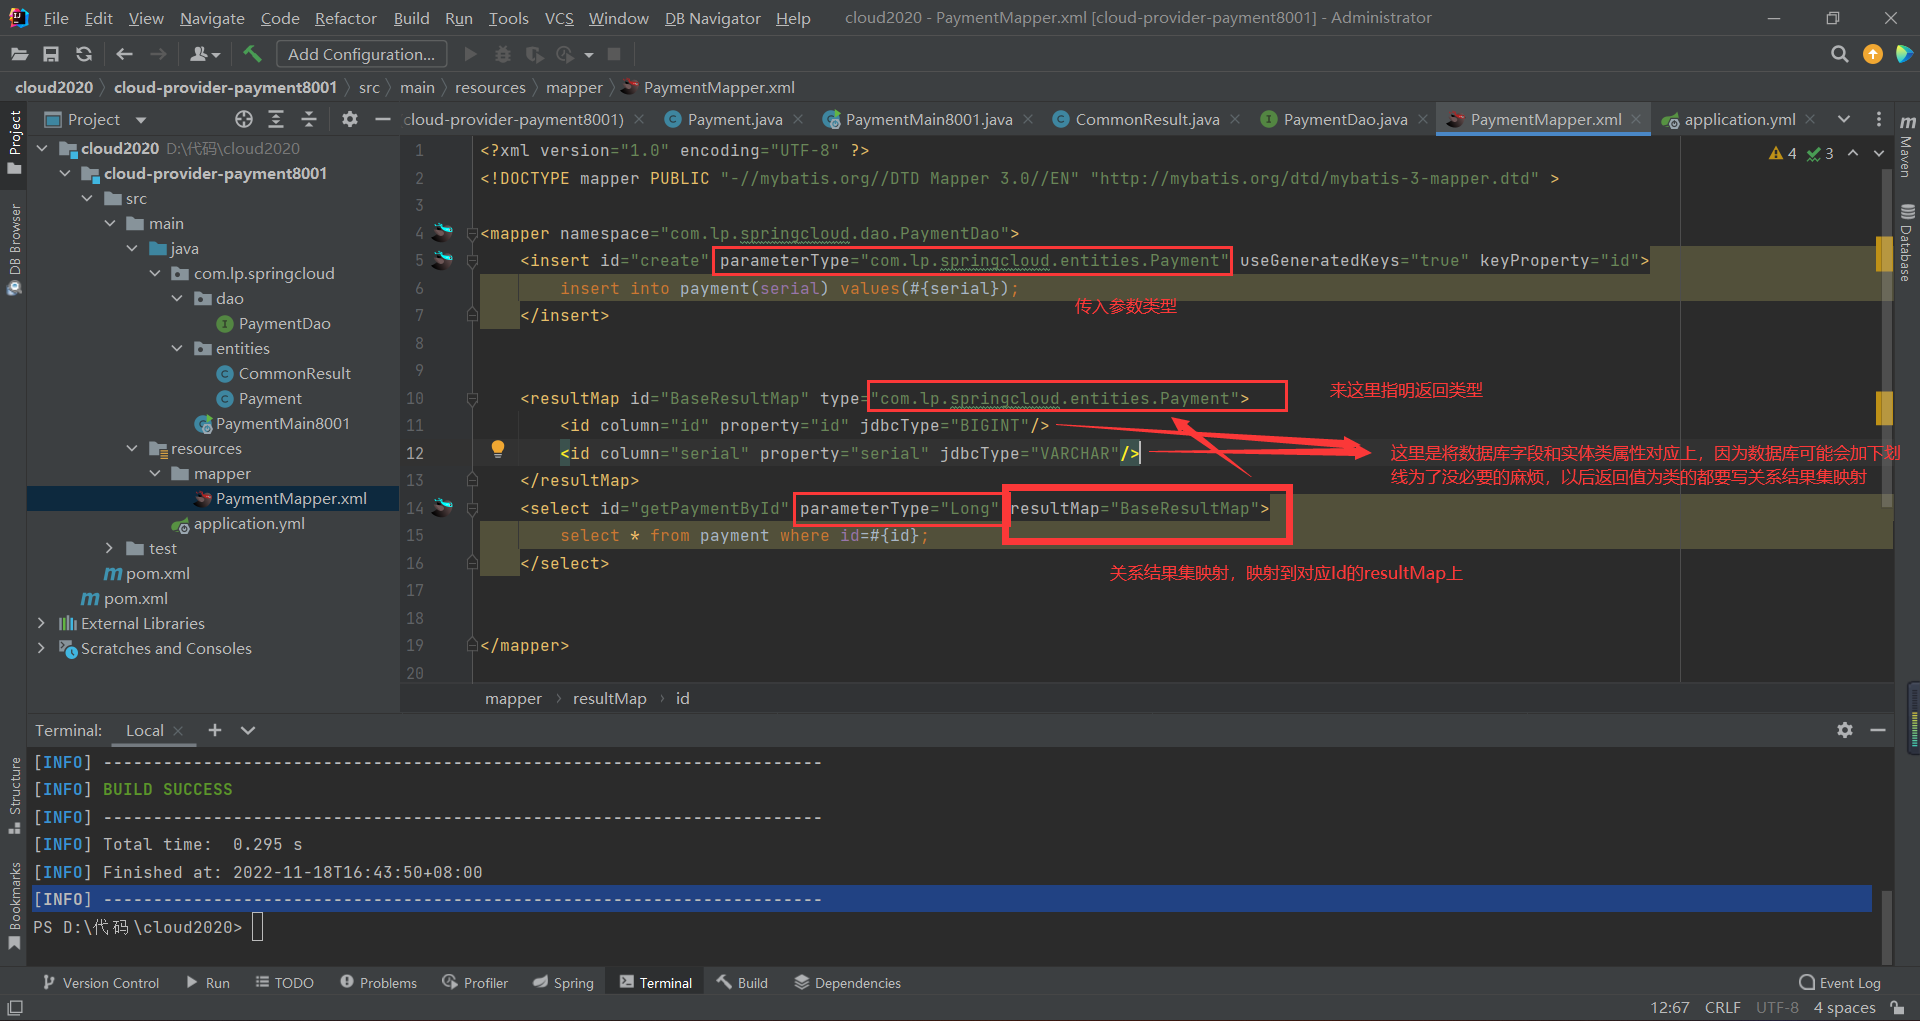Open Profiler tool window
1920x1021 pixels.
tap(475, 983)
